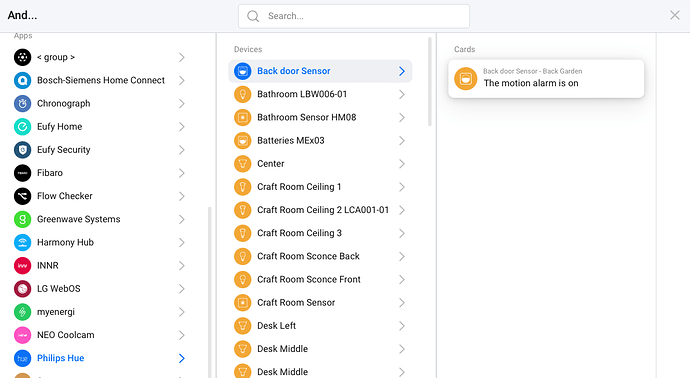Click the Batteries MEx03 device icon
This screenshot has width=690, height=378.
click(242, 140)
